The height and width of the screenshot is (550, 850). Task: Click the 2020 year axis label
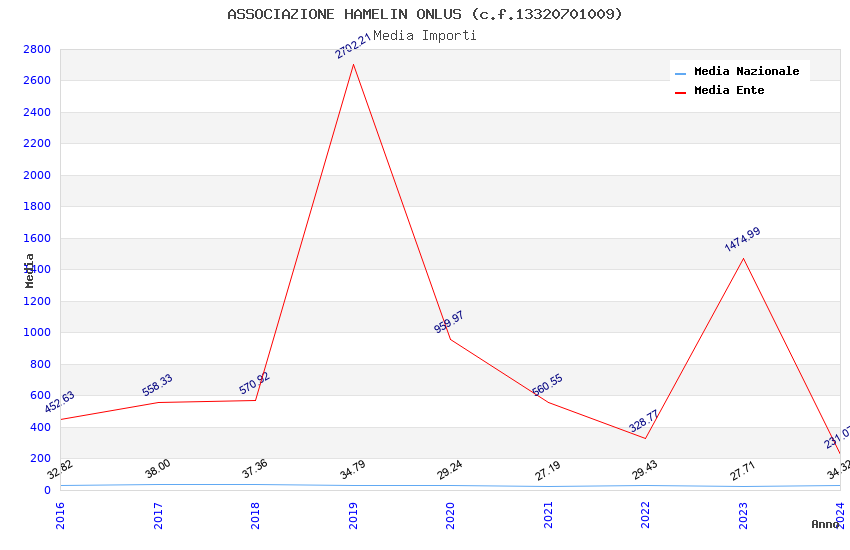point(450,515)
